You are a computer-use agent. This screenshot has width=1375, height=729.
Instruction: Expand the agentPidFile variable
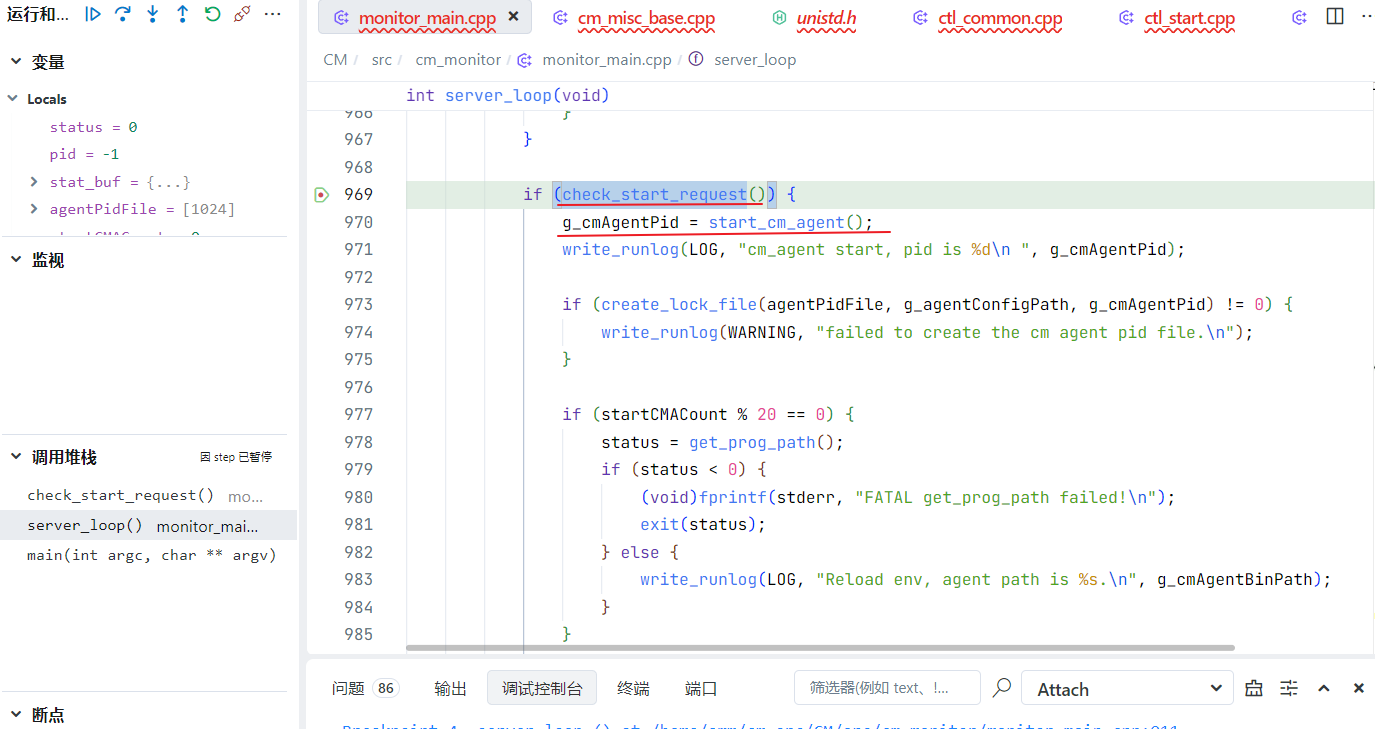click(34, 209)
